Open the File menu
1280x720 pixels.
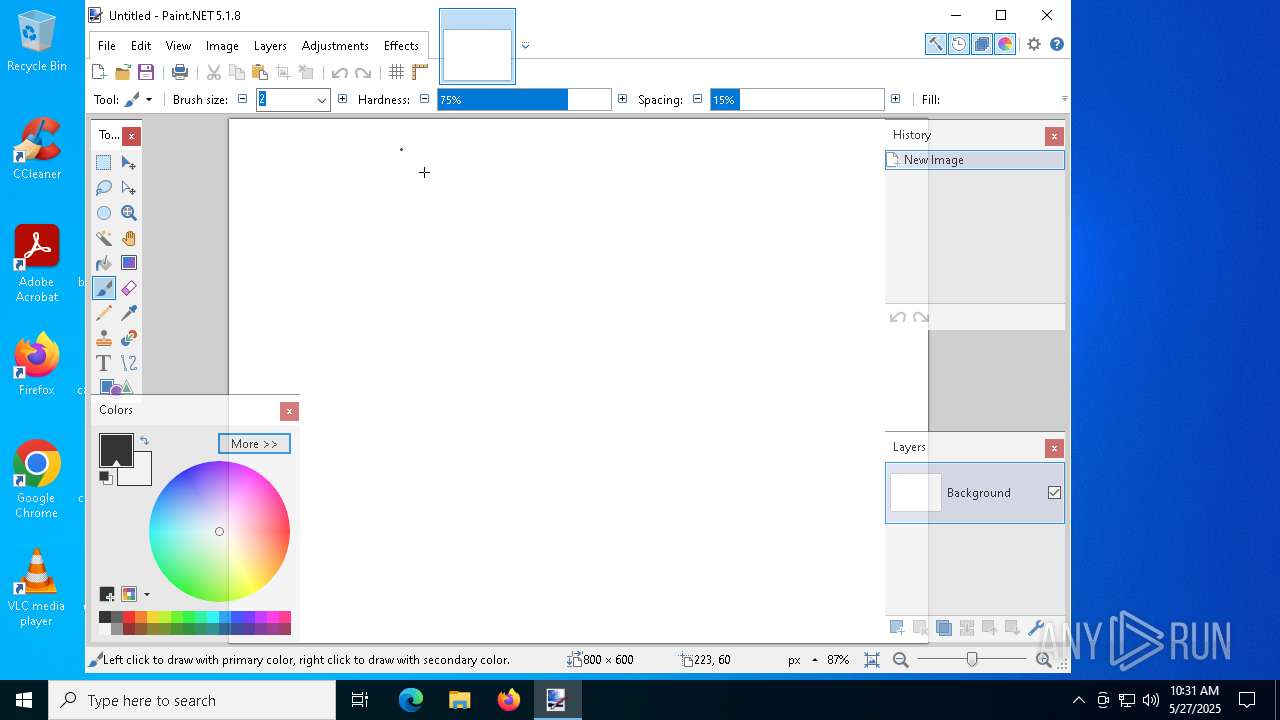(x=107, y=46)
